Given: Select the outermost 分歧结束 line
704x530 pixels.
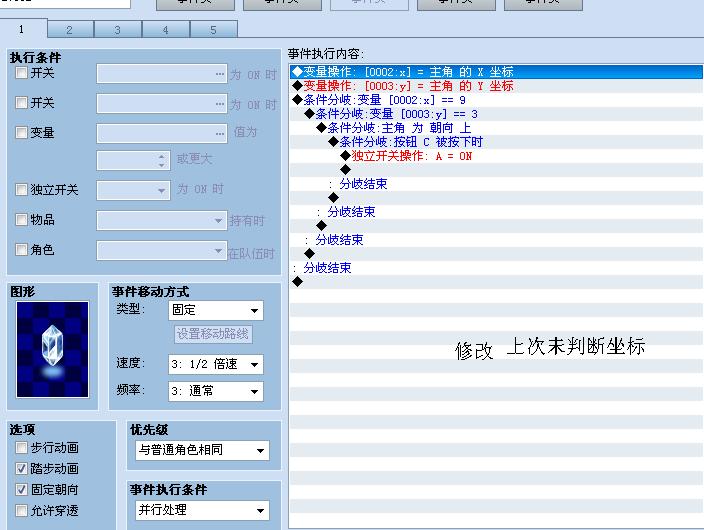Looking at the screenshot, I should 496,268.
